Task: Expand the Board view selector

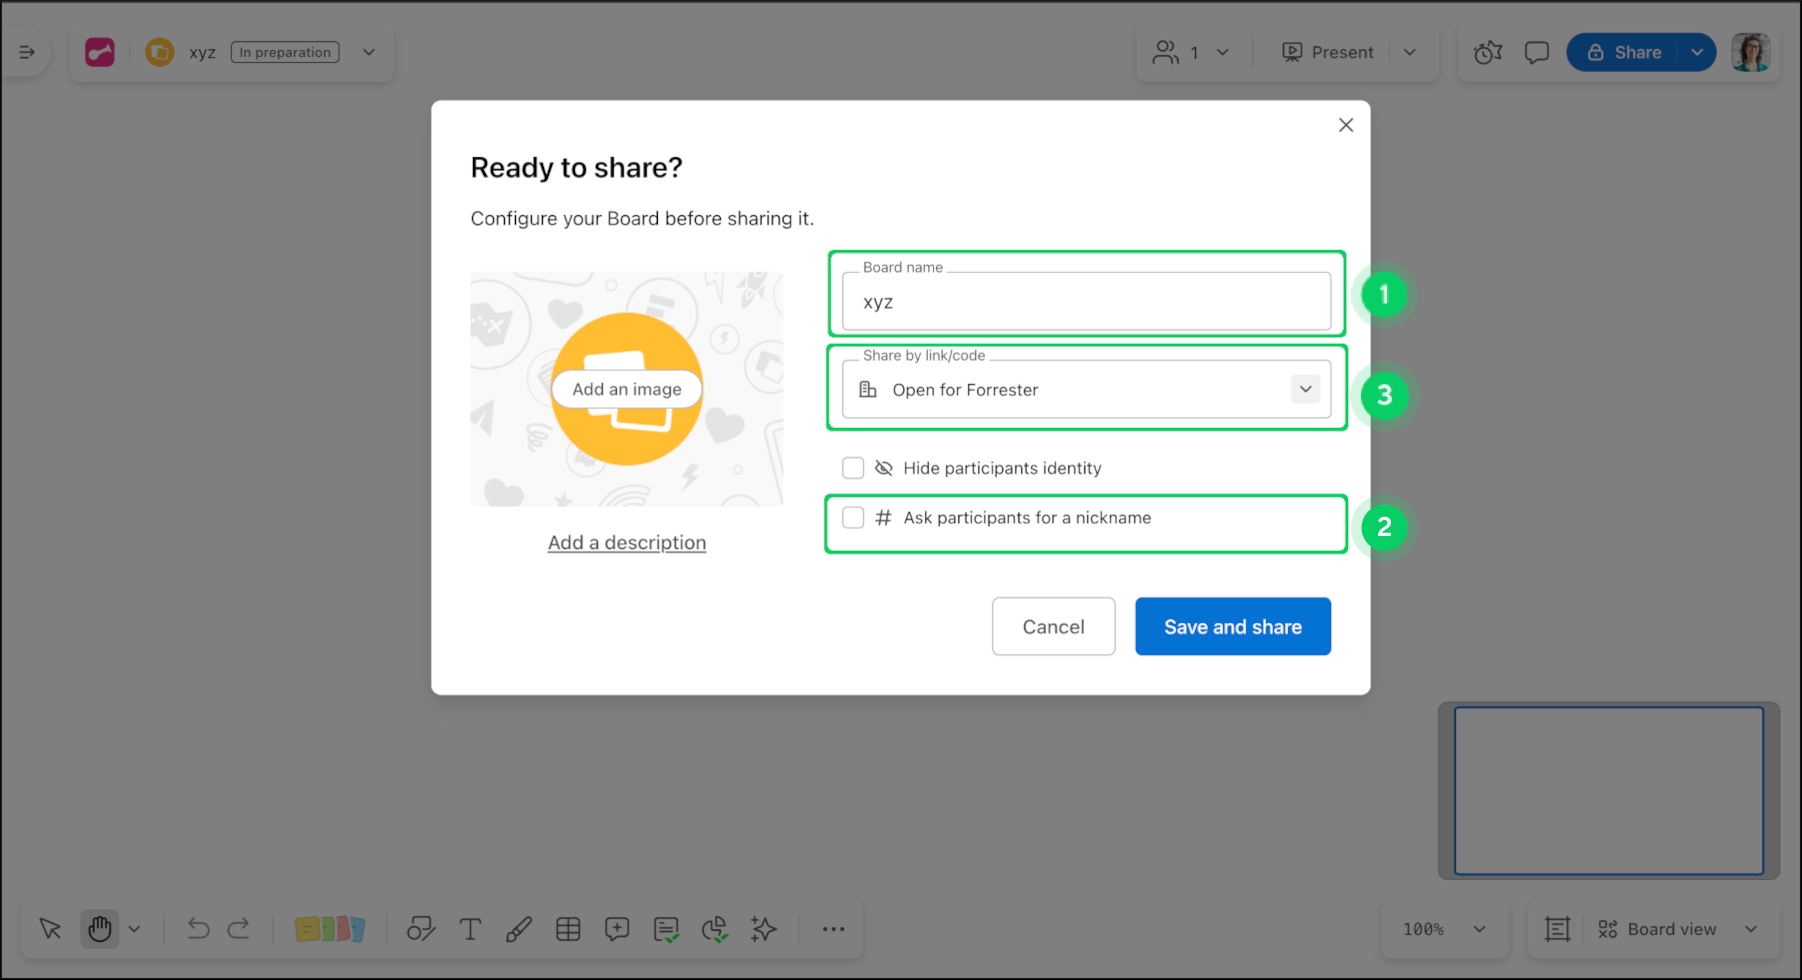Action: point(1750,929)
